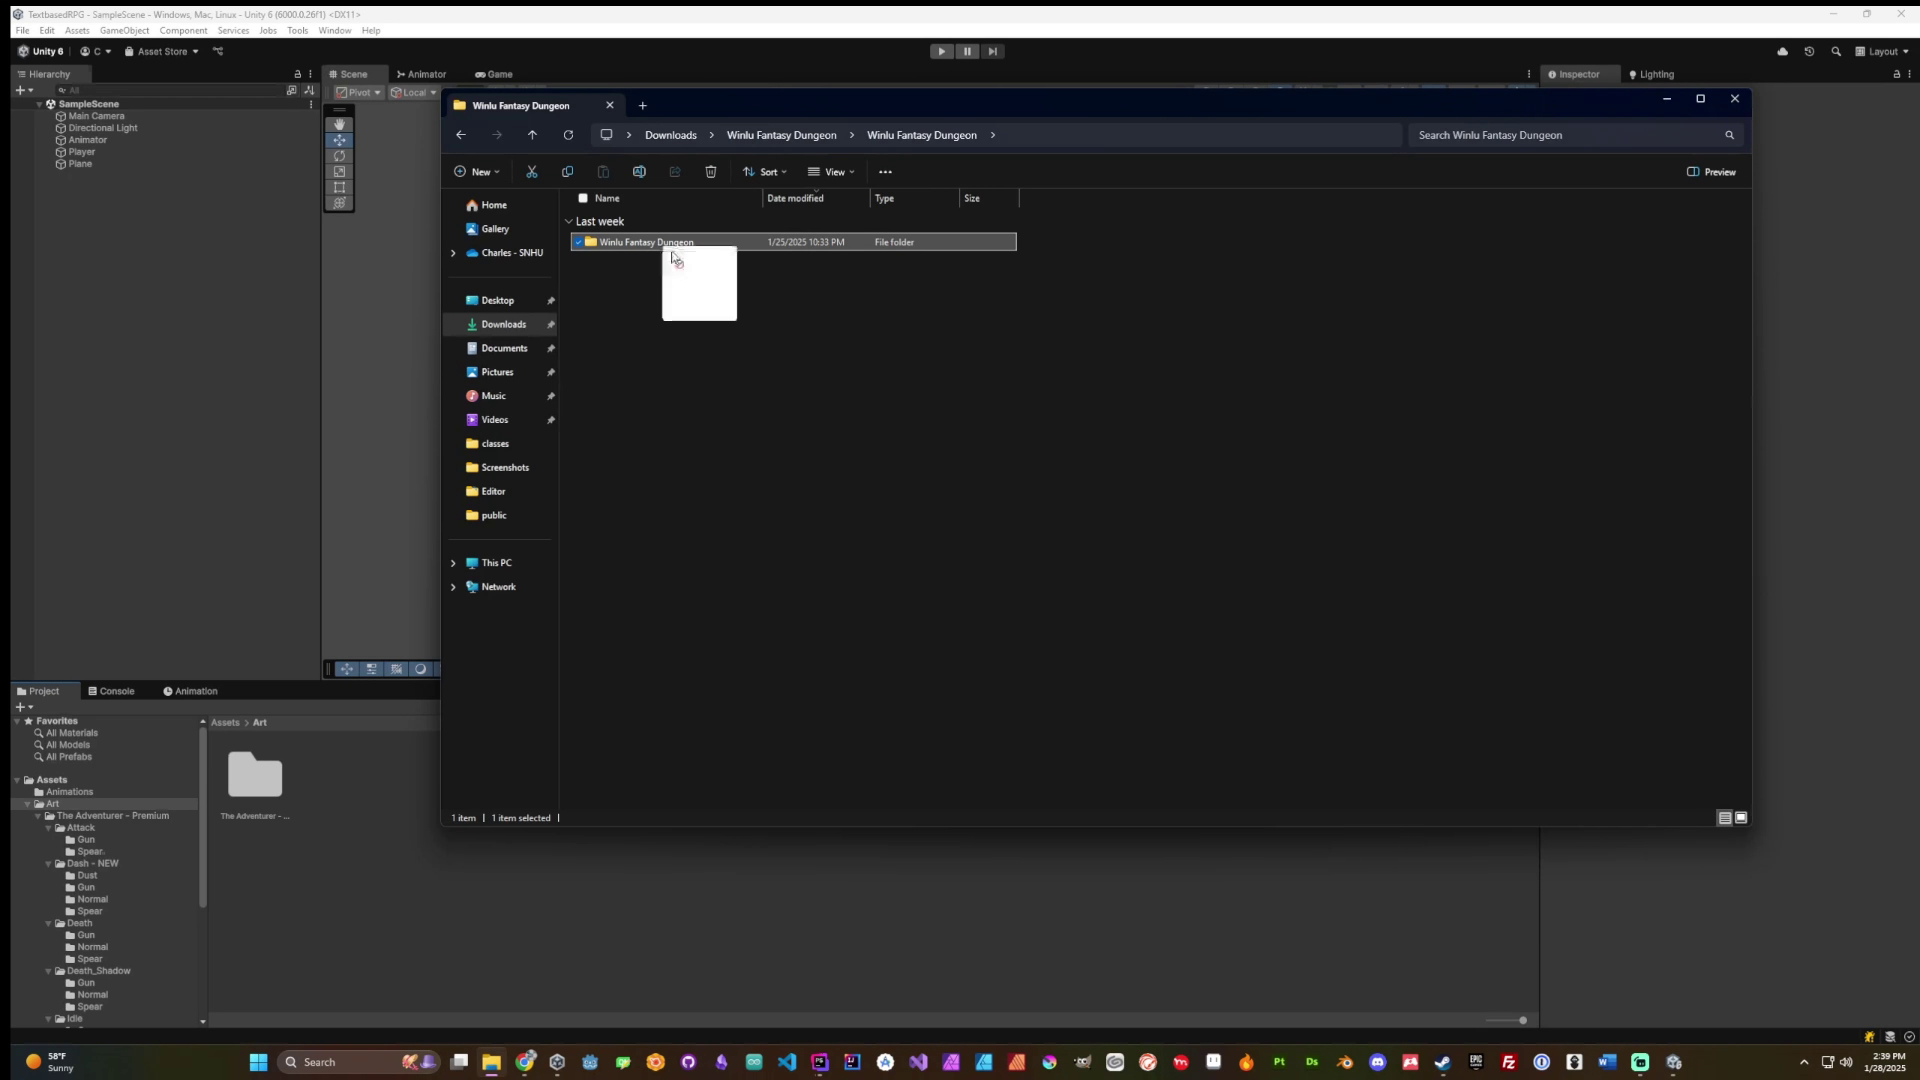Switch to large thumbnails layout icon

pyautogui.click(x=1741, y=818)
